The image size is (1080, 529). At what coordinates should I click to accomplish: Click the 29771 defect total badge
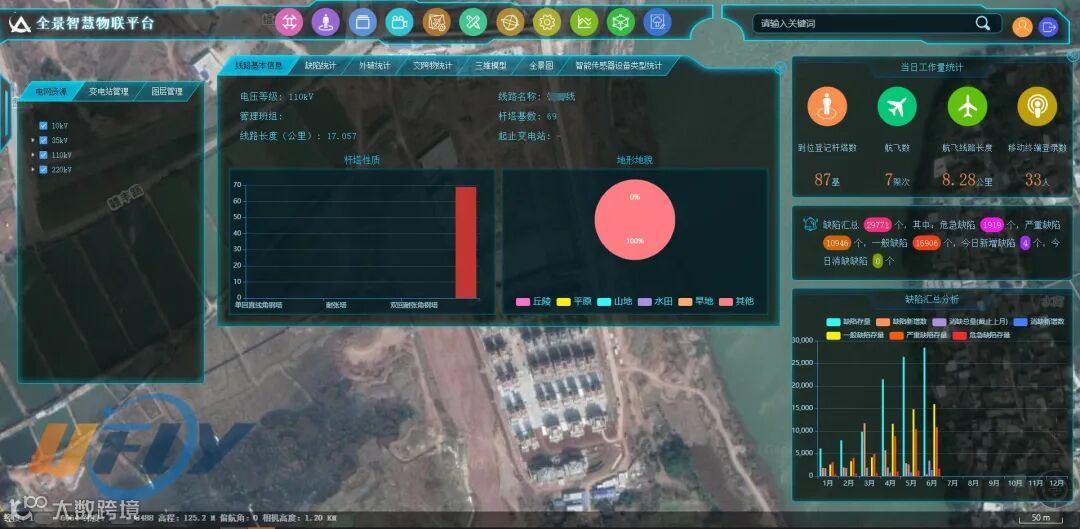(878, 225)
